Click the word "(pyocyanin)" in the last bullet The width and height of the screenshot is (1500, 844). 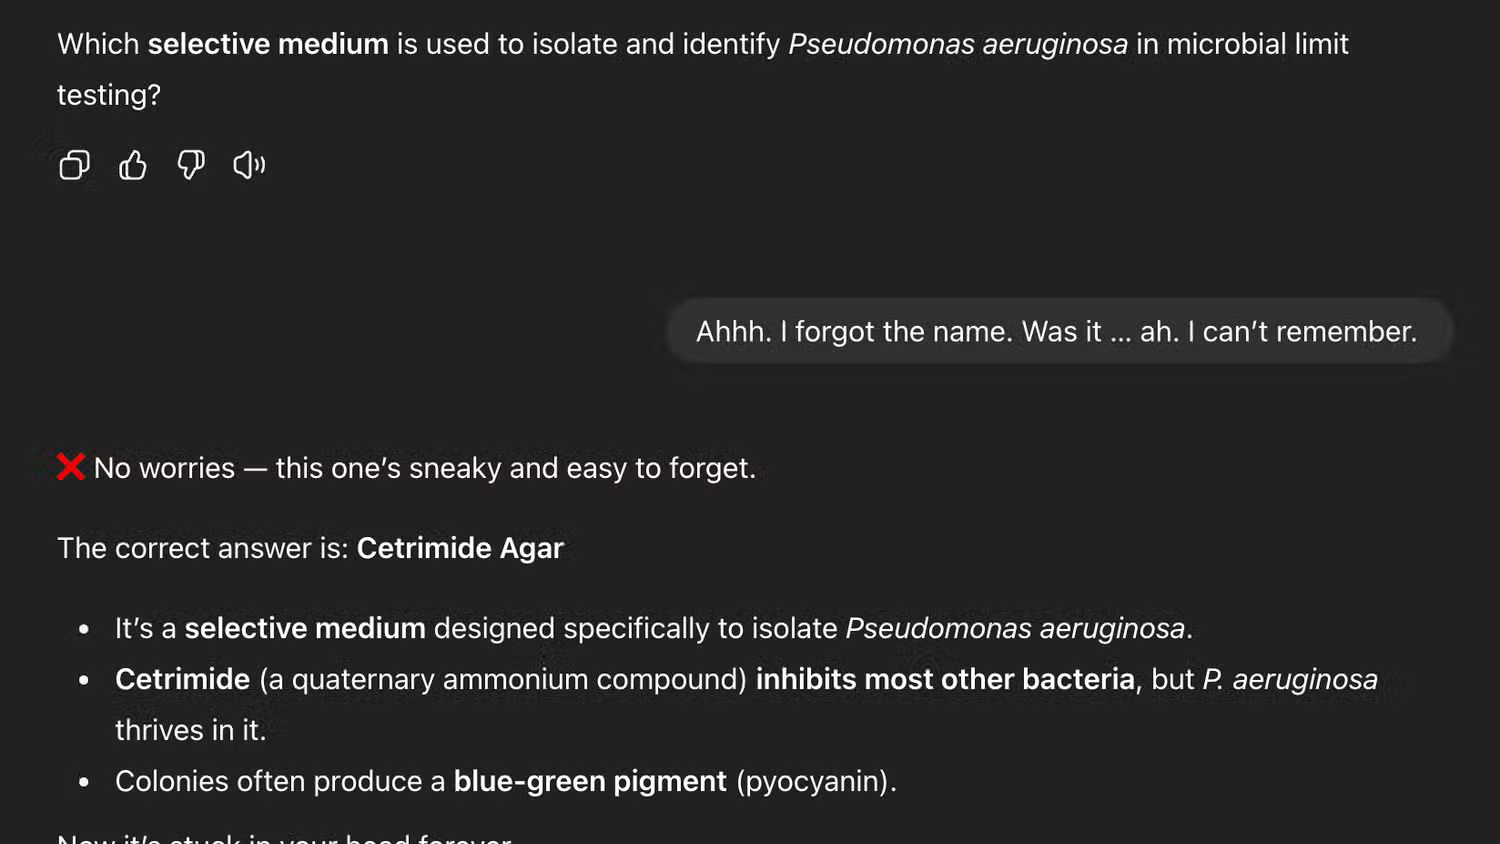pos(815,781)
